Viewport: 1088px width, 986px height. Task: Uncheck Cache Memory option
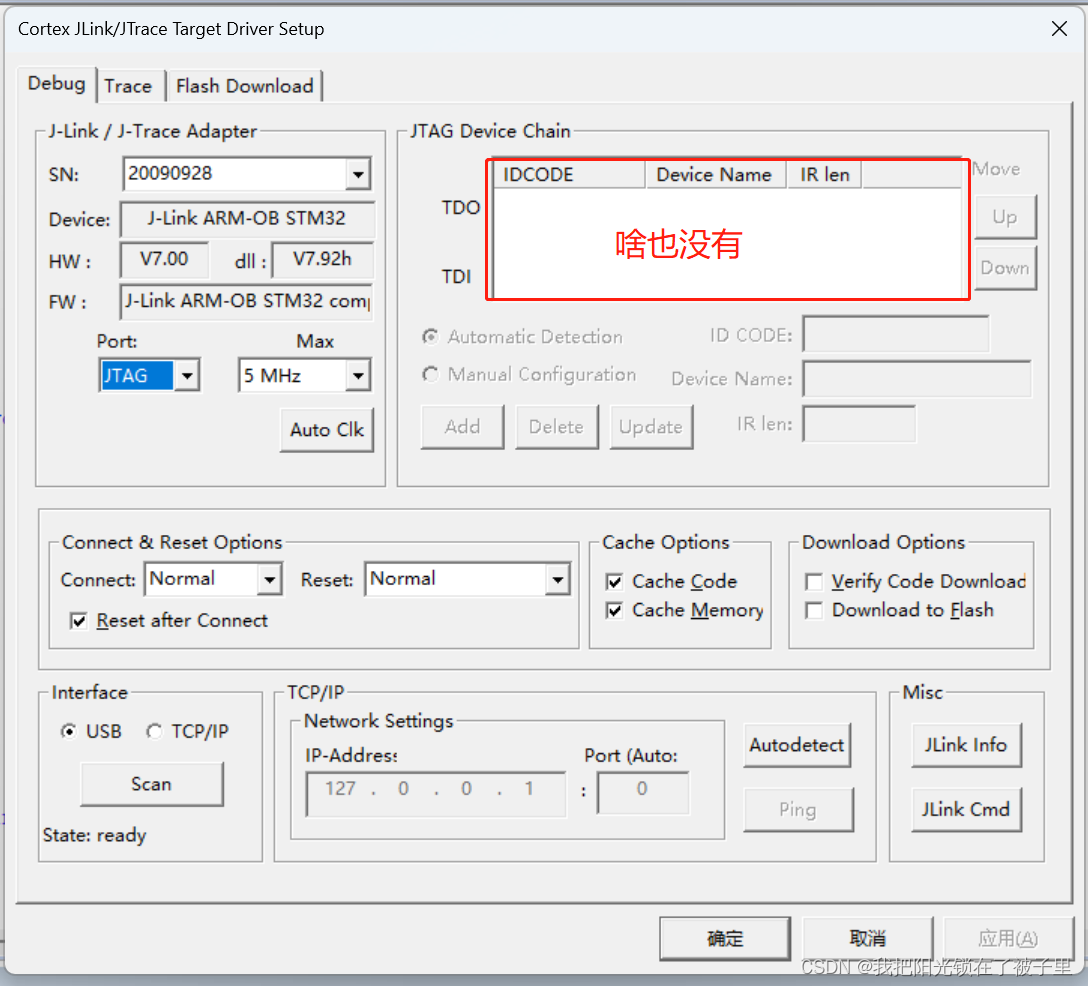click(614, 610)
